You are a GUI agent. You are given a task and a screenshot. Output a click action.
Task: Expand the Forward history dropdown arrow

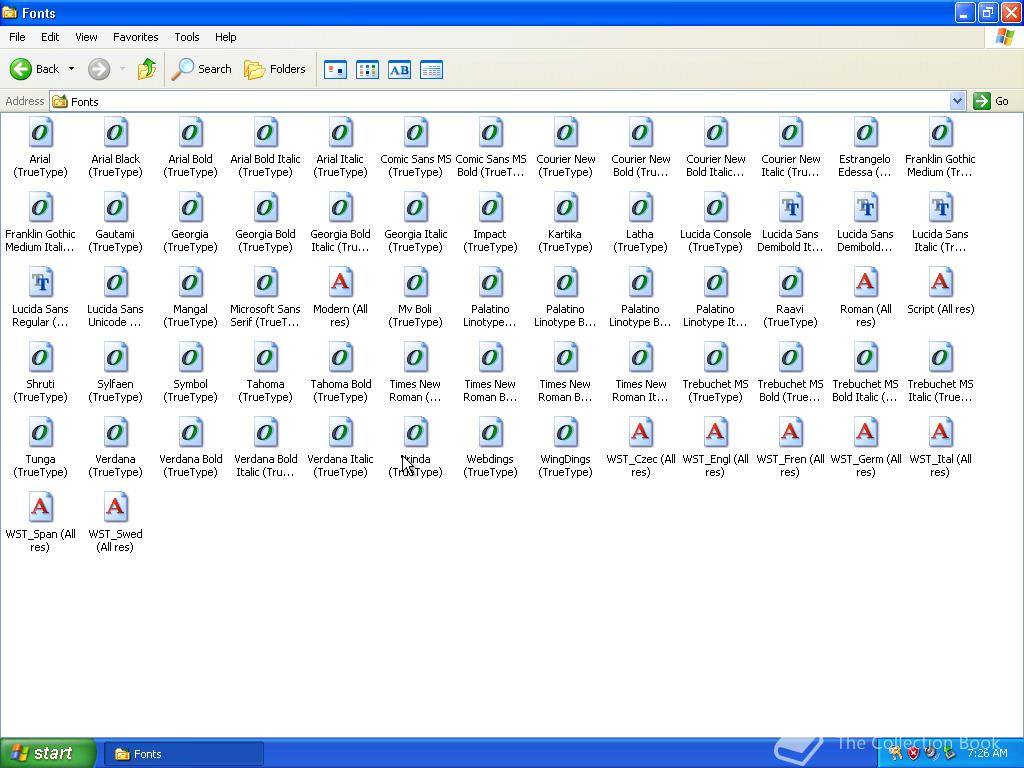[x=122, y=69]
